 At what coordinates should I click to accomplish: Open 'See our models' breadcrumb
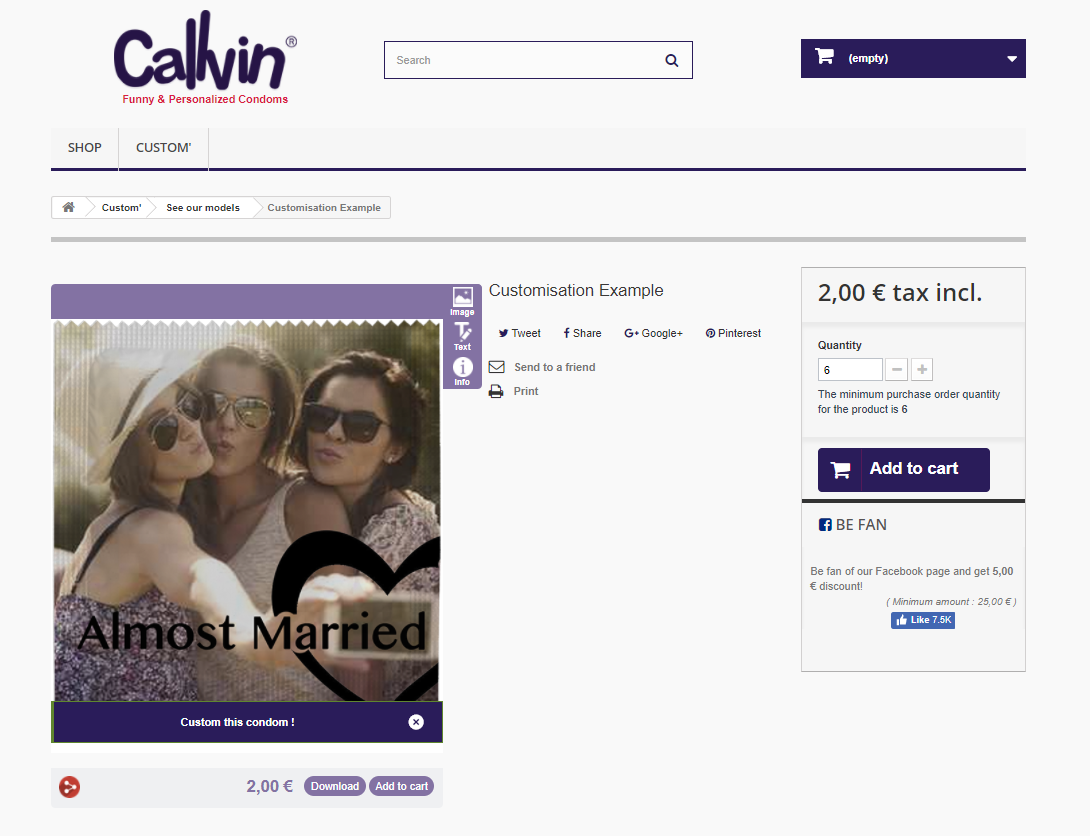[x=203, y=208]
